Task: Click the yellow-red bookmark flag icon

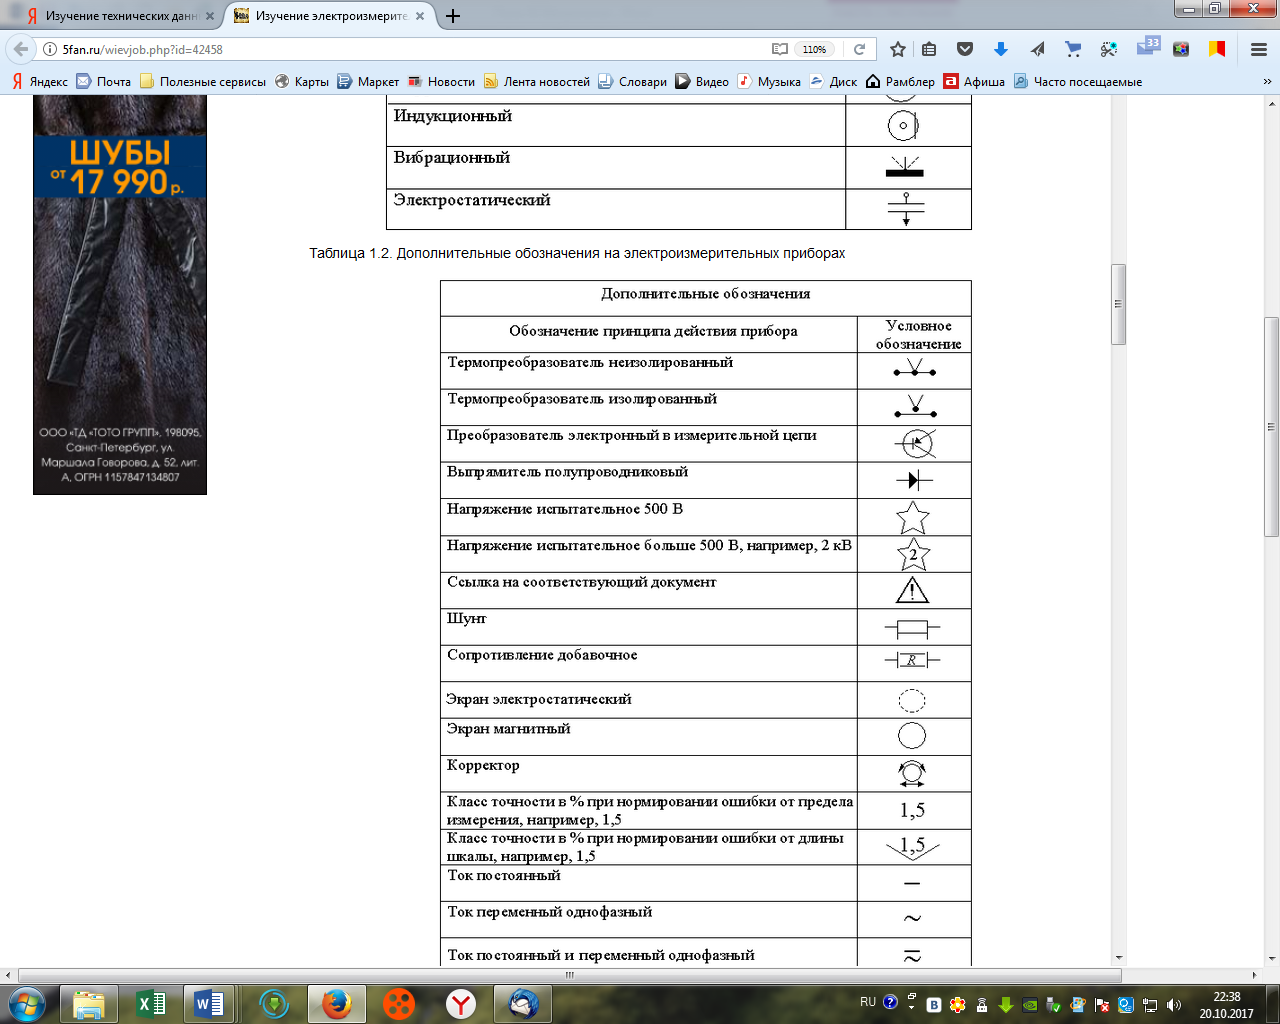Action: [1217, 49]
